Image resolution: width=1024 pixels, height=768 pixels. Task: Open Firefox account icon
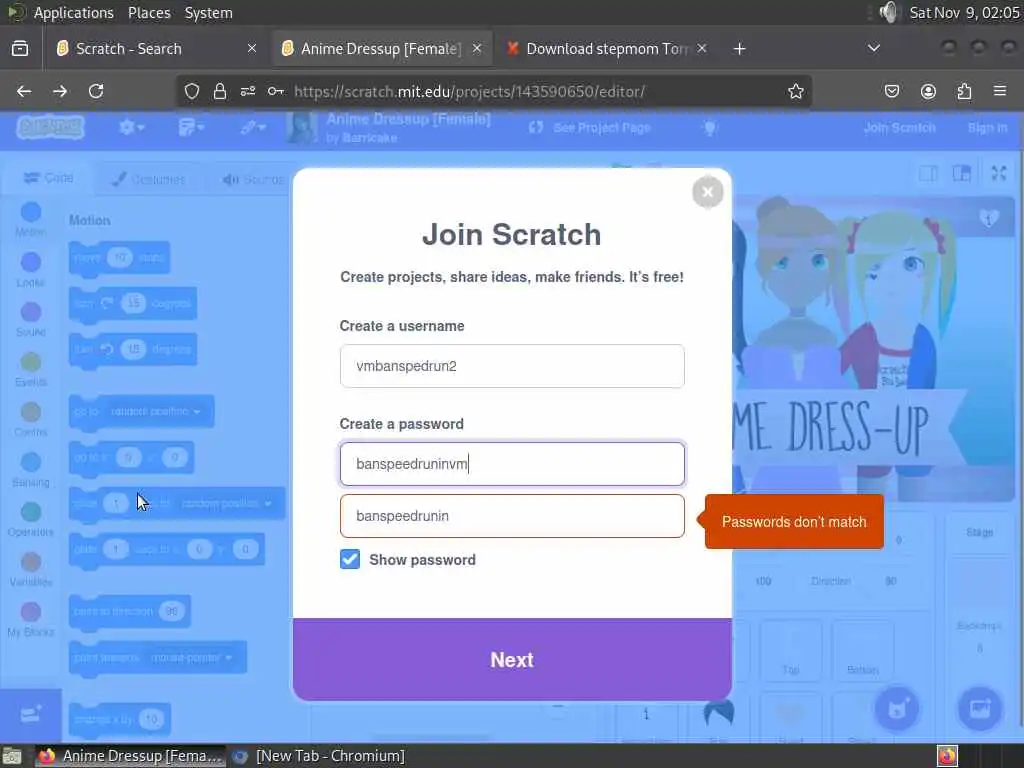928,91
